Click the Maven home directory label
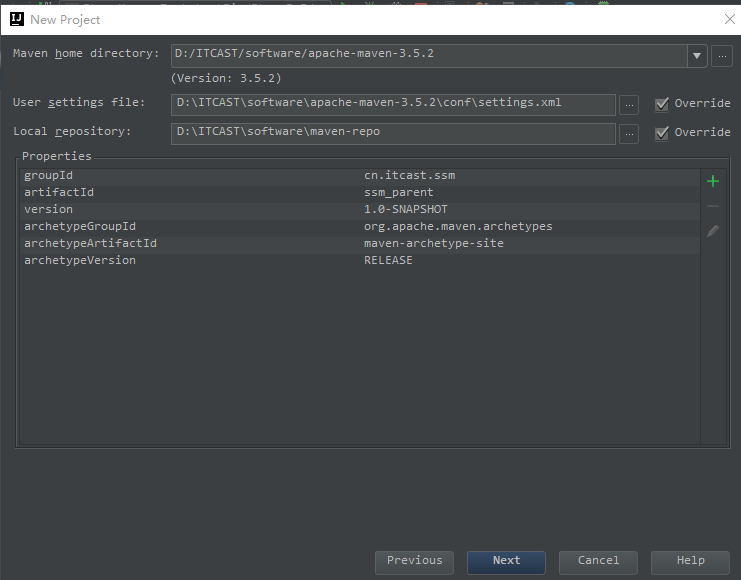This screenshot has width=741, height=580. click(86, 53)
